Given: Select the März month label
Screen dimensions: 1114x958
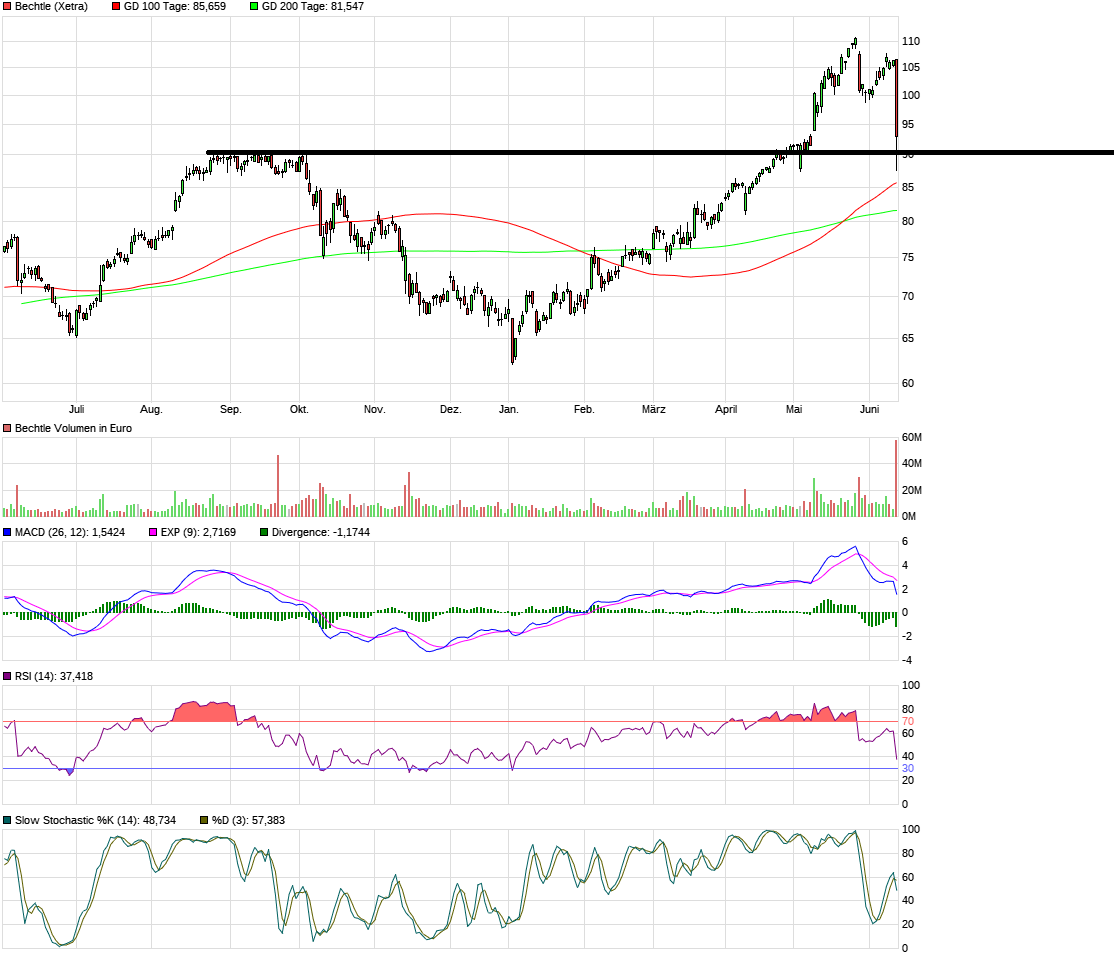Looking at the screenshot, I should tap(653, 409).
